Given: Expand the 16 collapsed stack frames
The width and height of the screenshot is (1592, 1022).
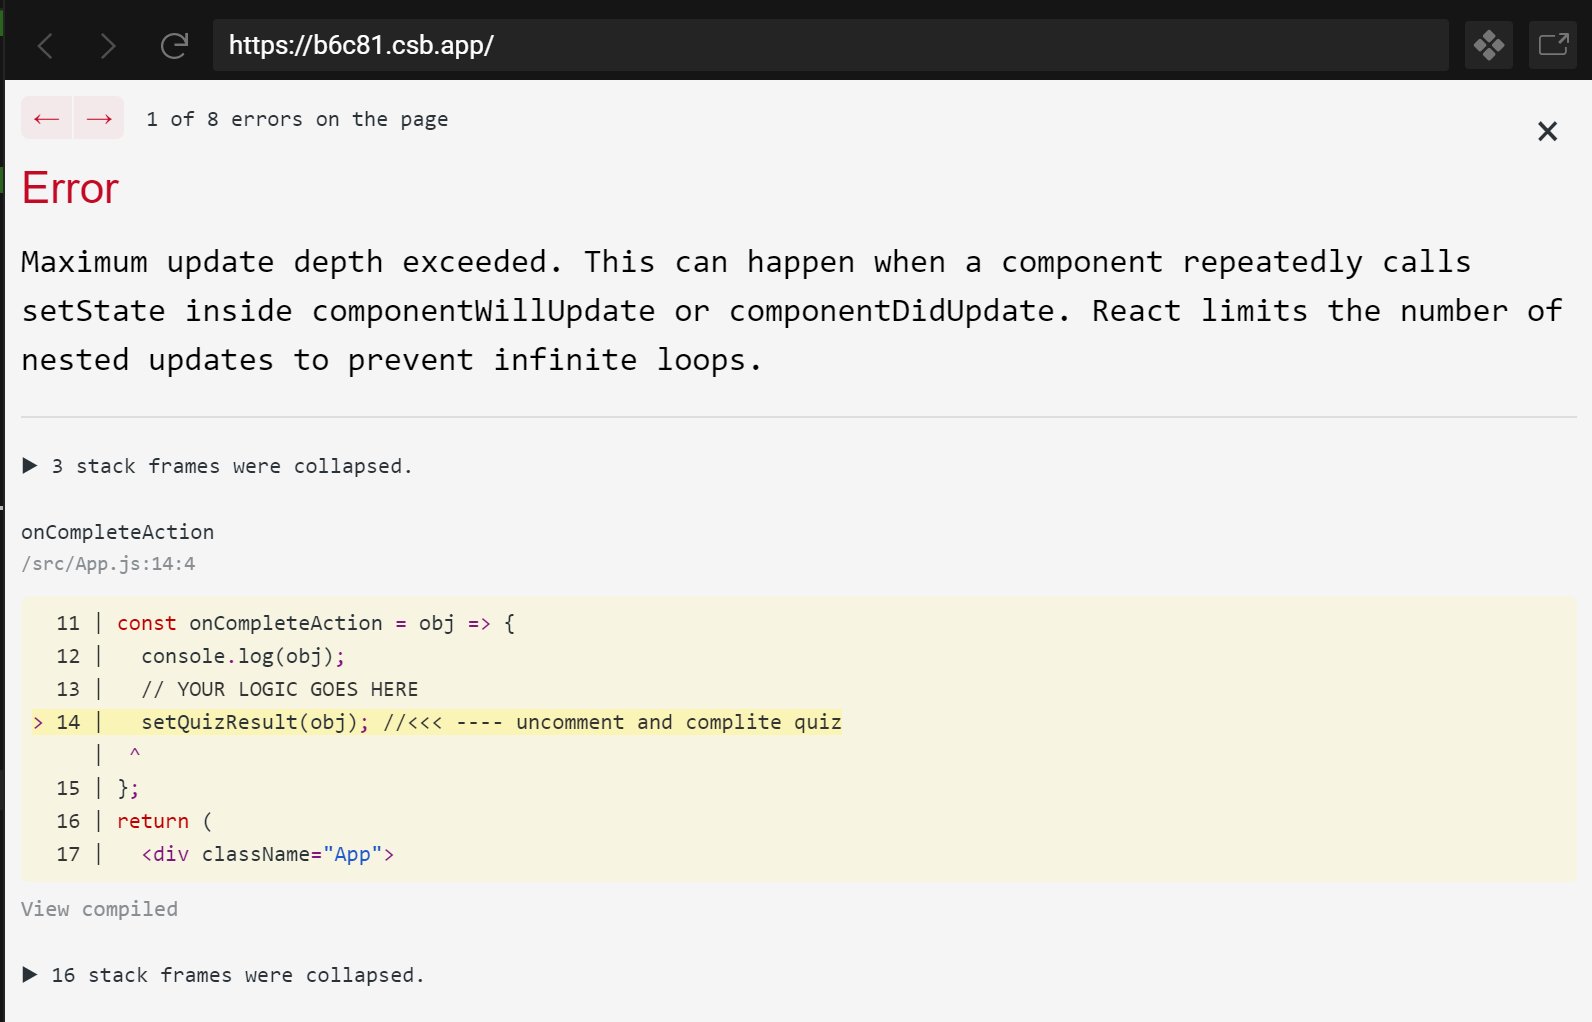Looking at the screenshot, I should [x=223, y=975].
